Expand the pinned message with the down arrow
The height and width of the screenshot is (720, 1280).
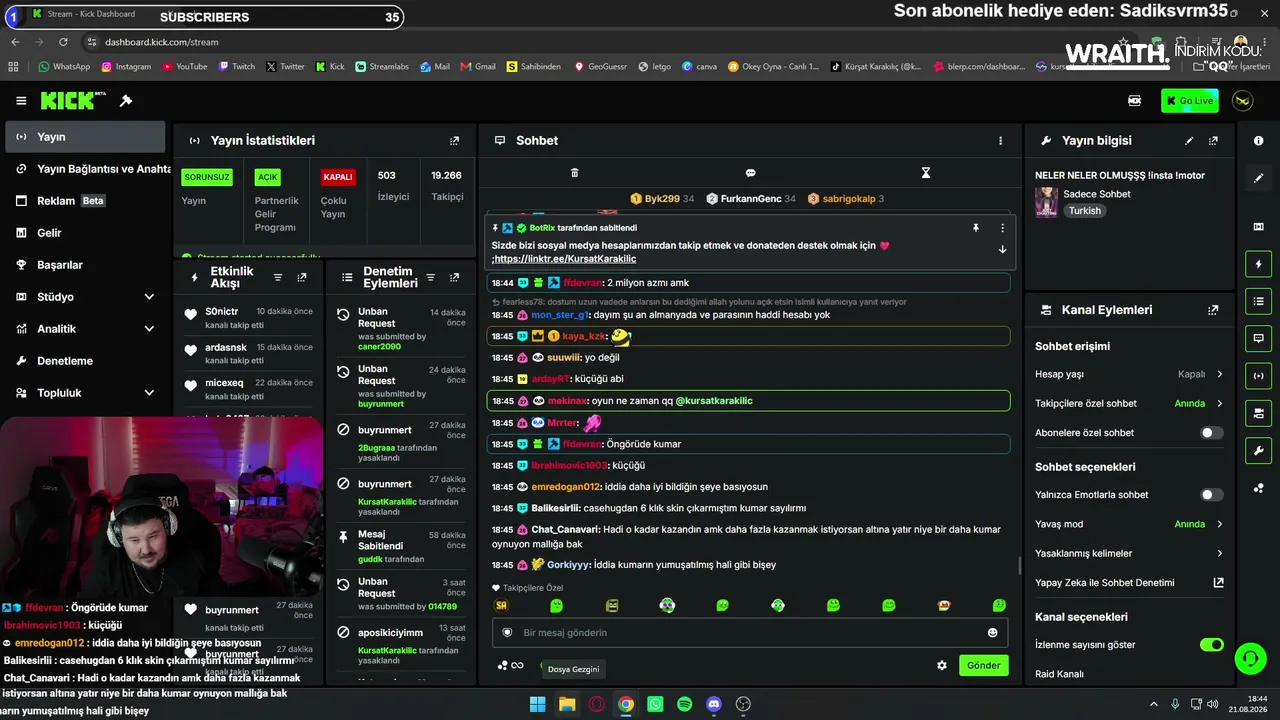tap(1002, 249)
